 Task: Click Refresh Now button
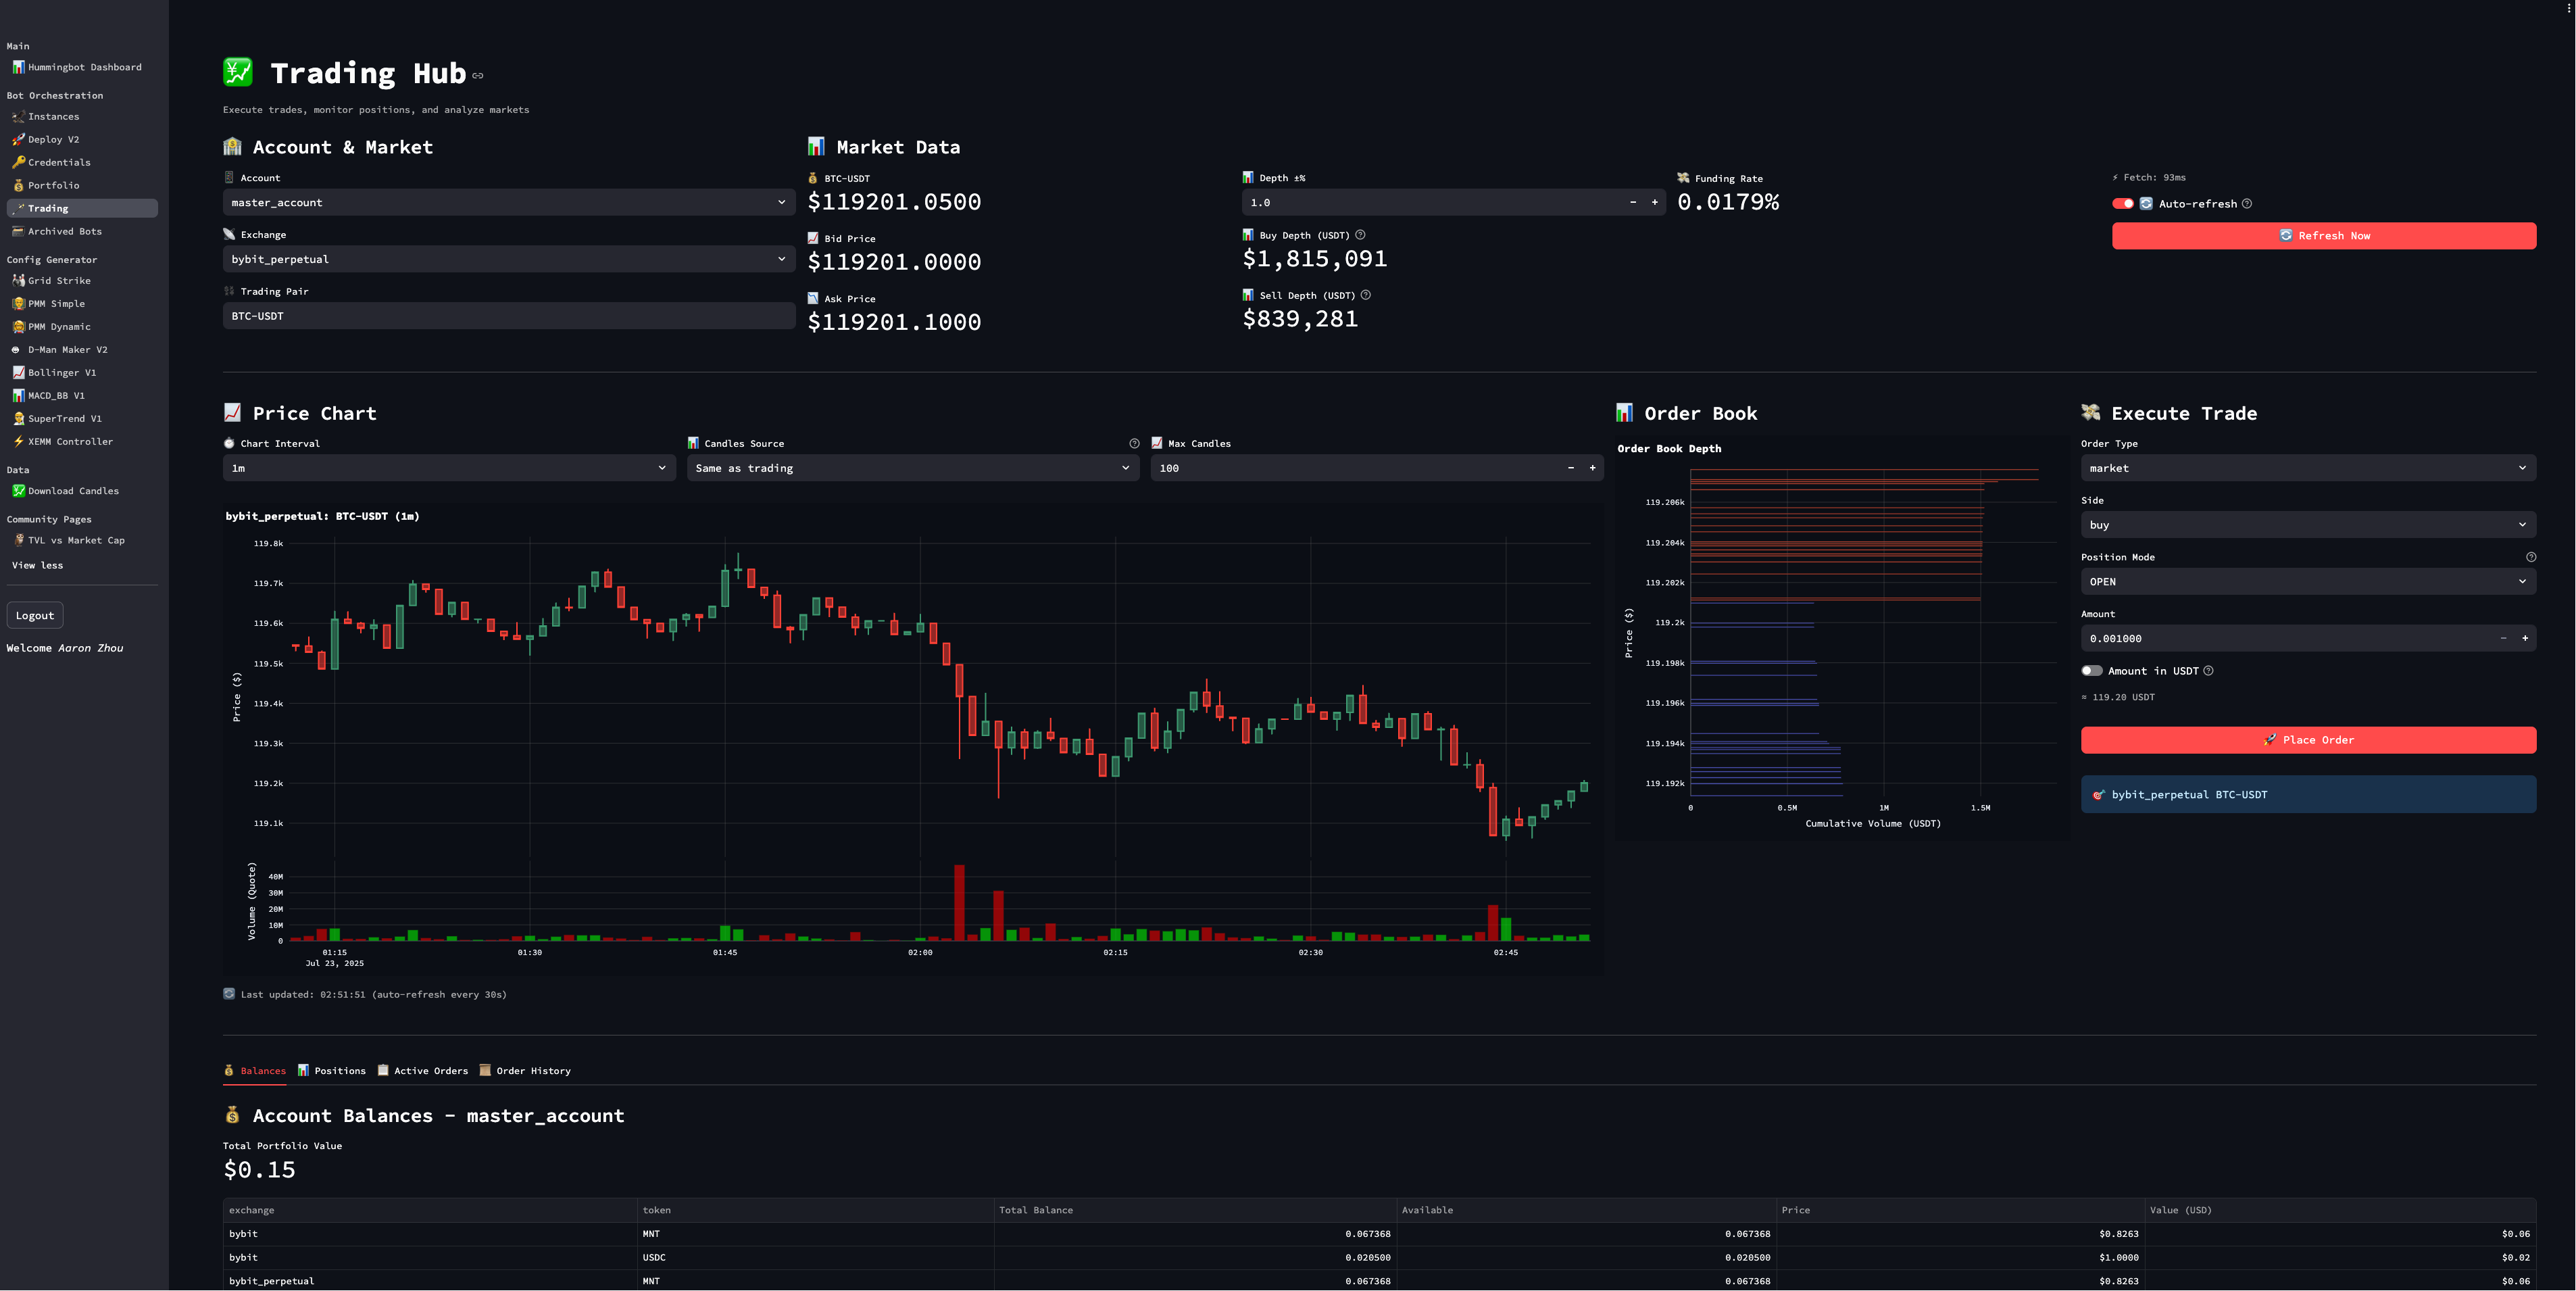[x=2324, y=236]
